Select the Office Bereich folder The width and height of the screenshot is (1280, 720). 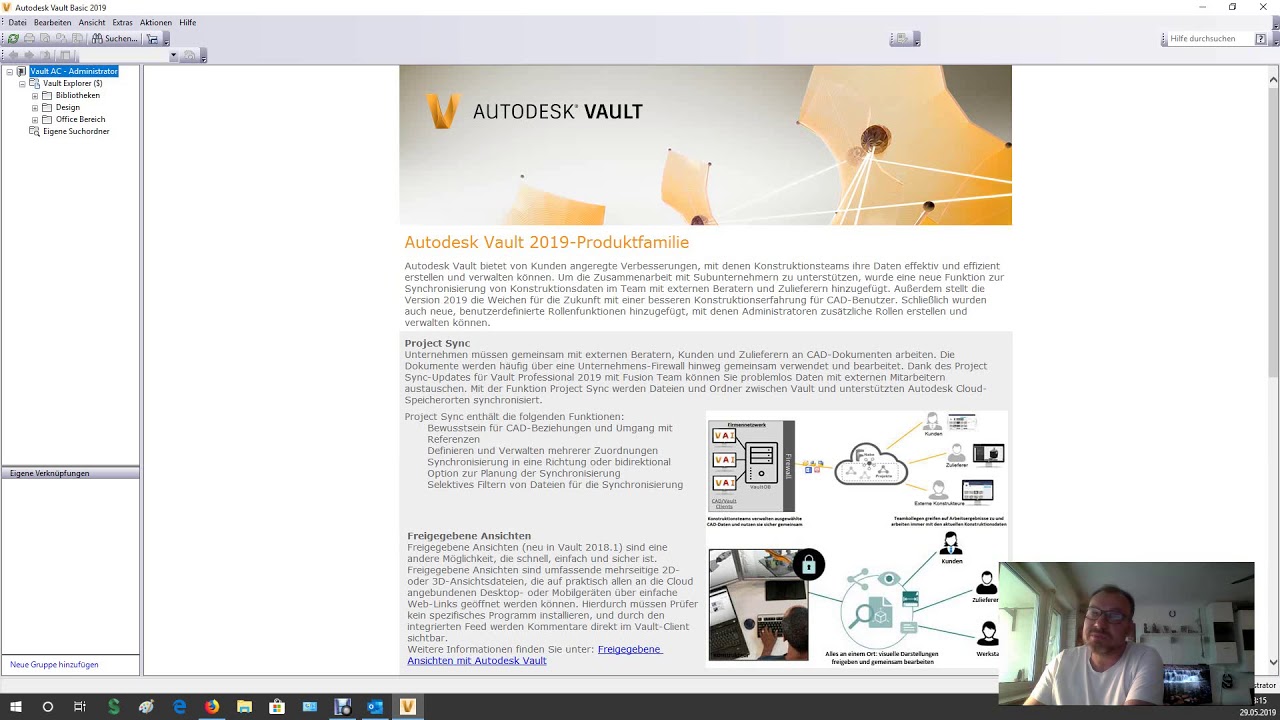80,119
